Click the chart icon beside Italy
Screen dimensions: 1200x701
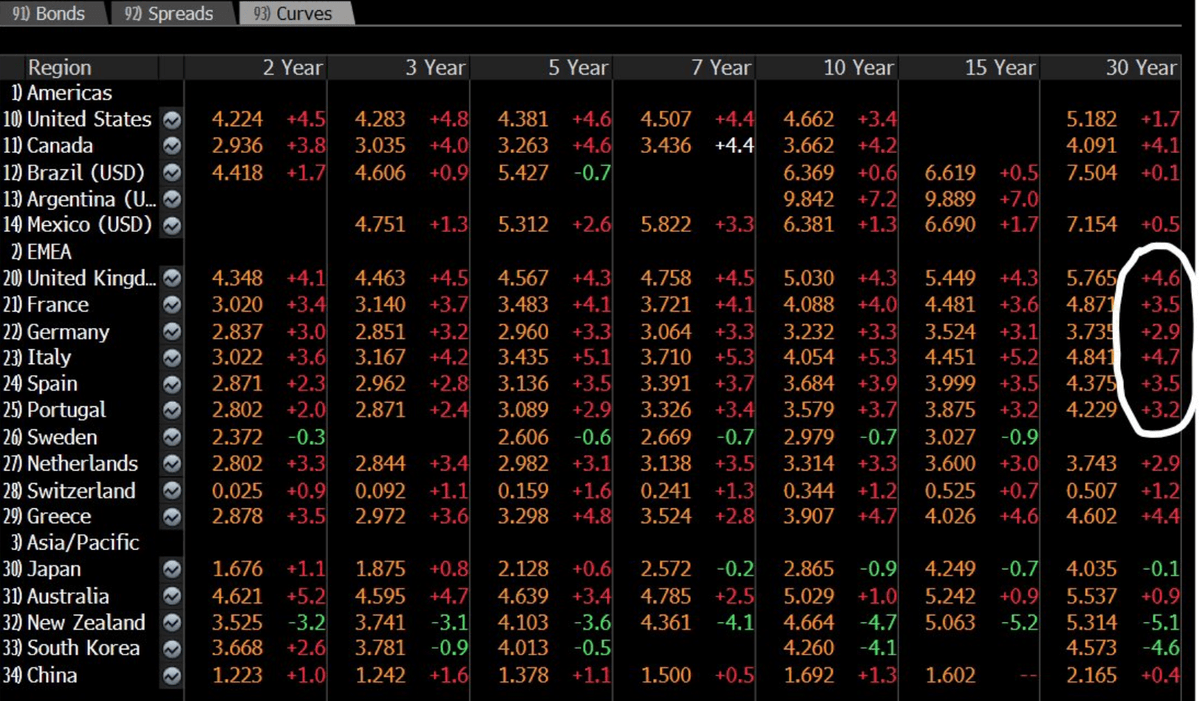172,358
